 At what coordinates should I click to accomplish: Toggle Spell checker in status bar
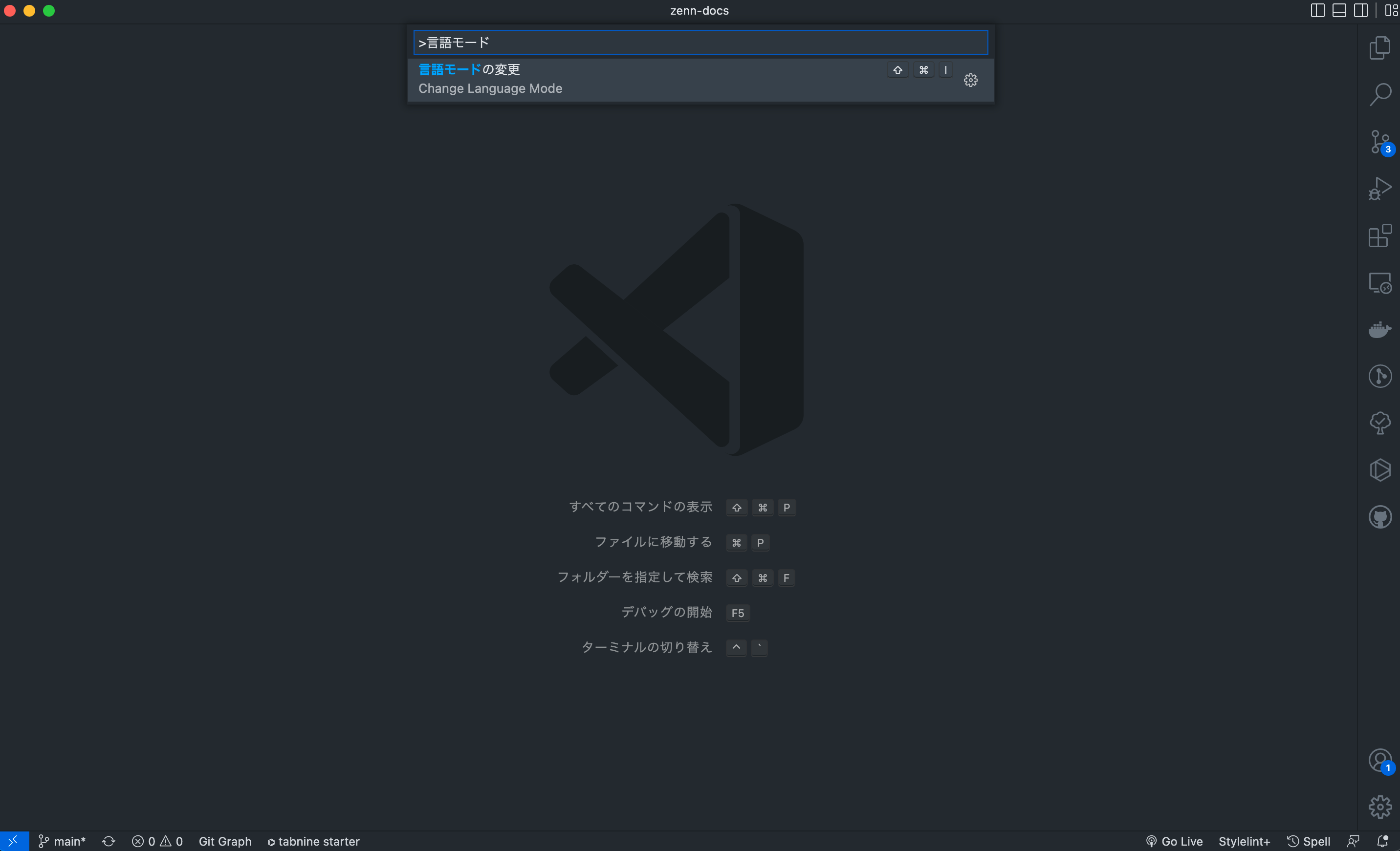click(x=1308, y=841)
